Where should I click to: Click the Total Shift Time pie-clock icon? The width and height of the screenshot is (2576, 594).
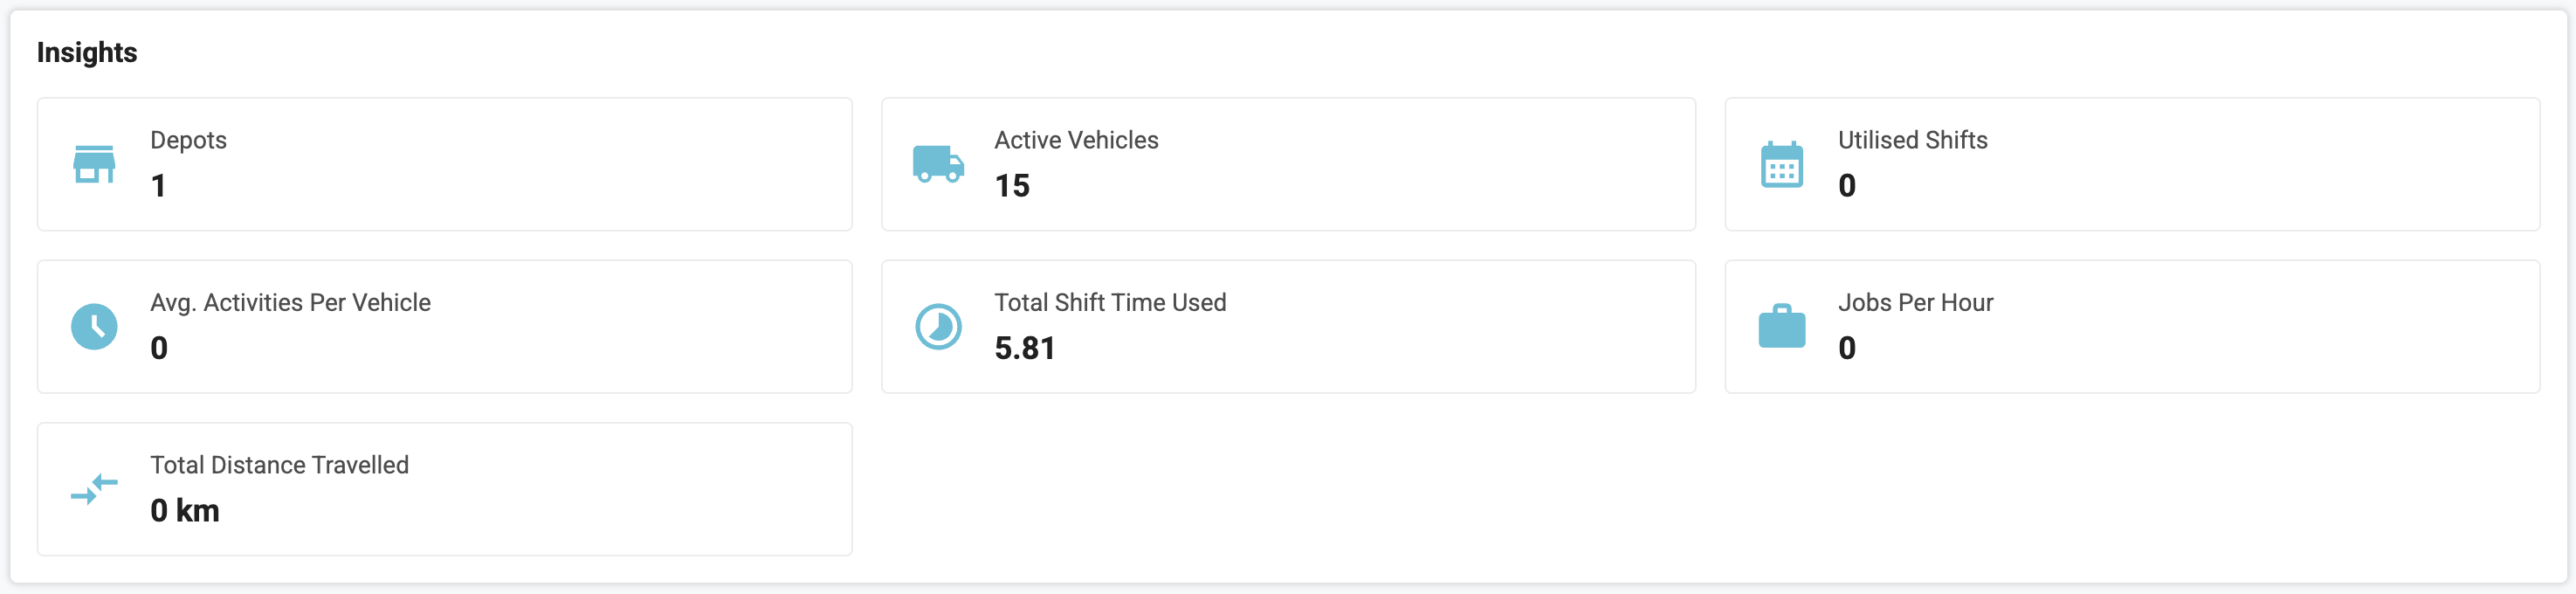[x=938, y=327]
